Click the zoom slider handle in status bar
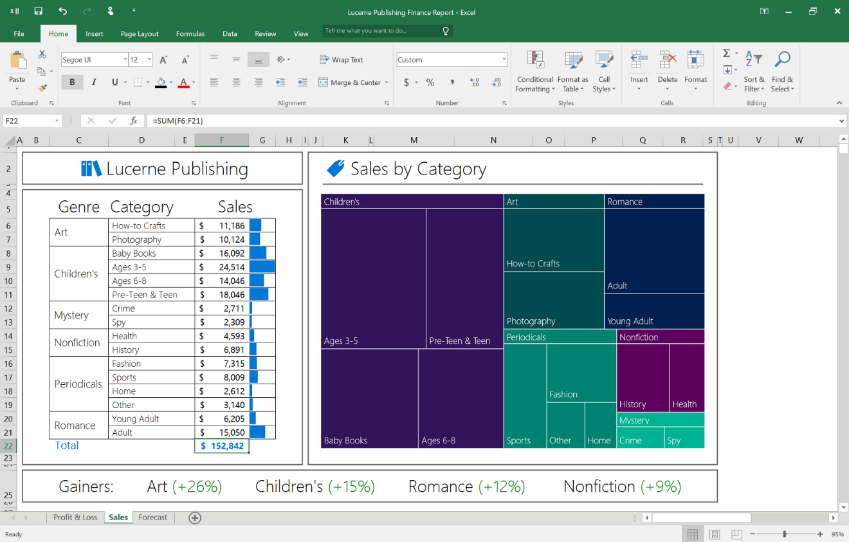 click(x=785, y=534)
